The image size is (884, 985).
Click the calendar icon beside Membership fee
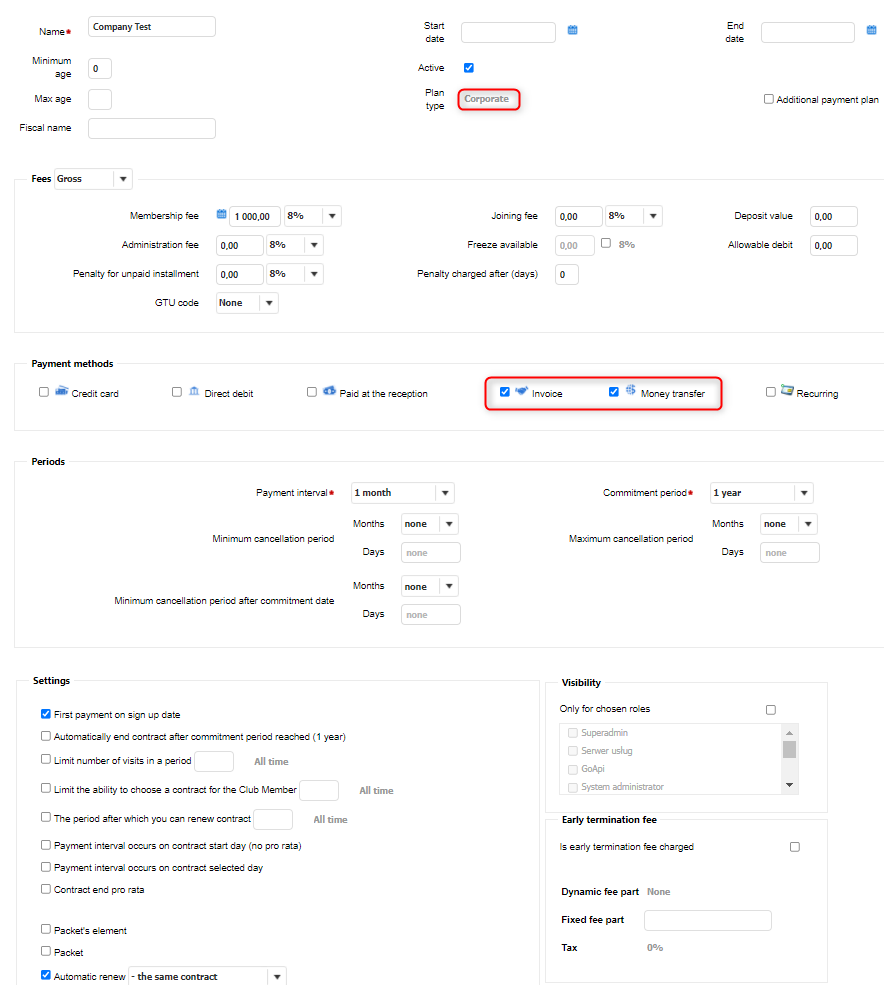tap(222, 214)
